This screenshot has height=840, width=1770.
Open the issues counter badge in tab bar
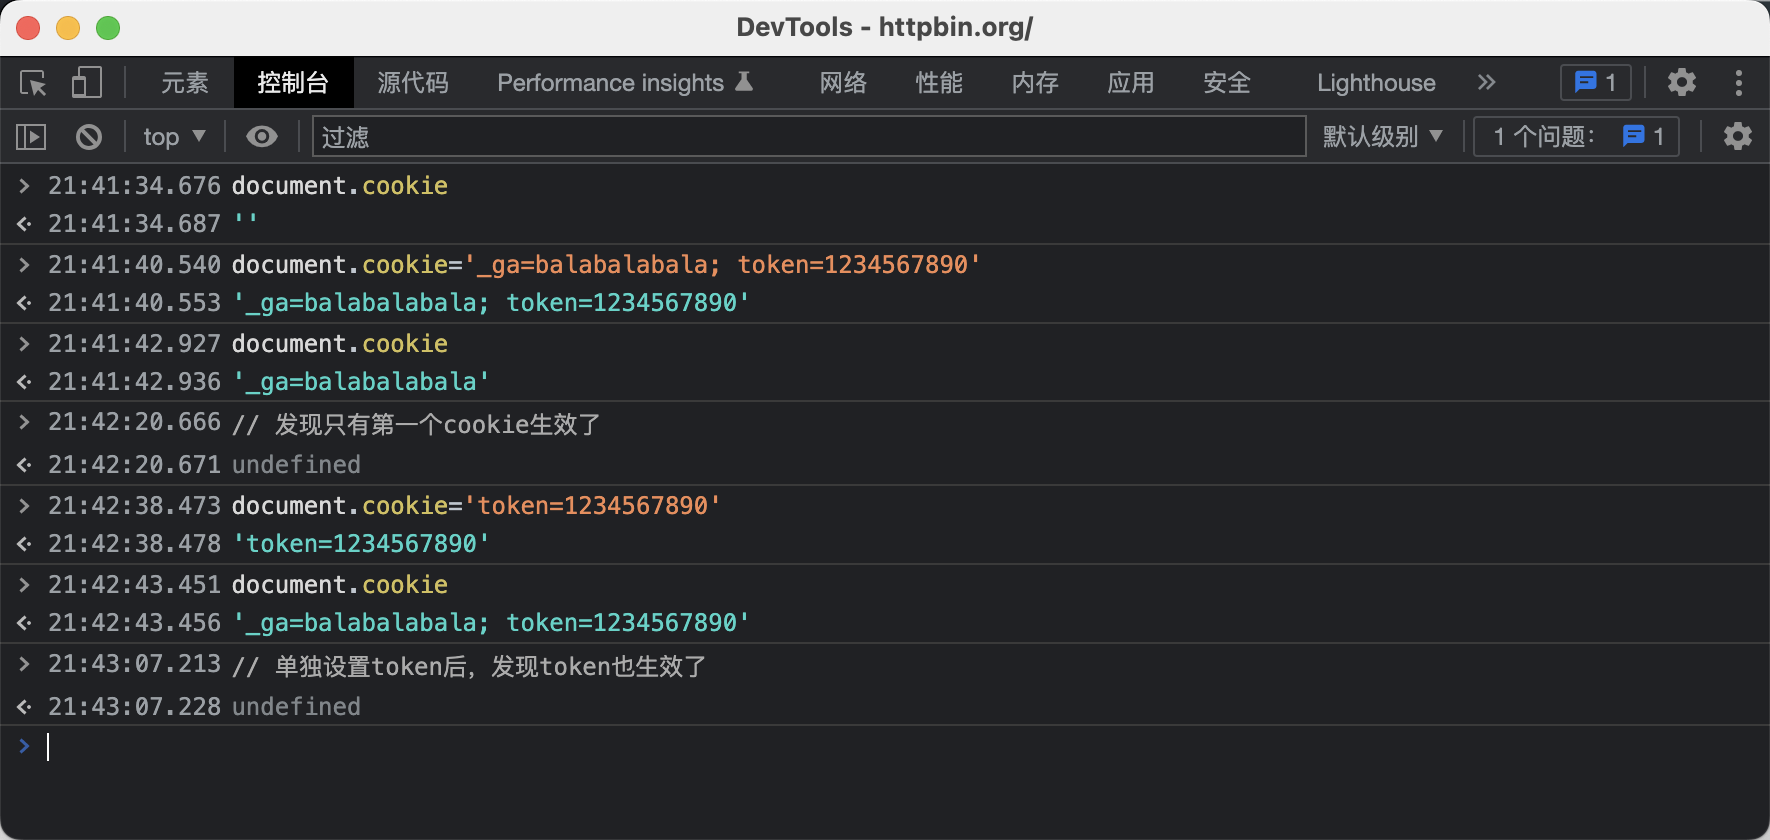click(x=1596, y=83)
